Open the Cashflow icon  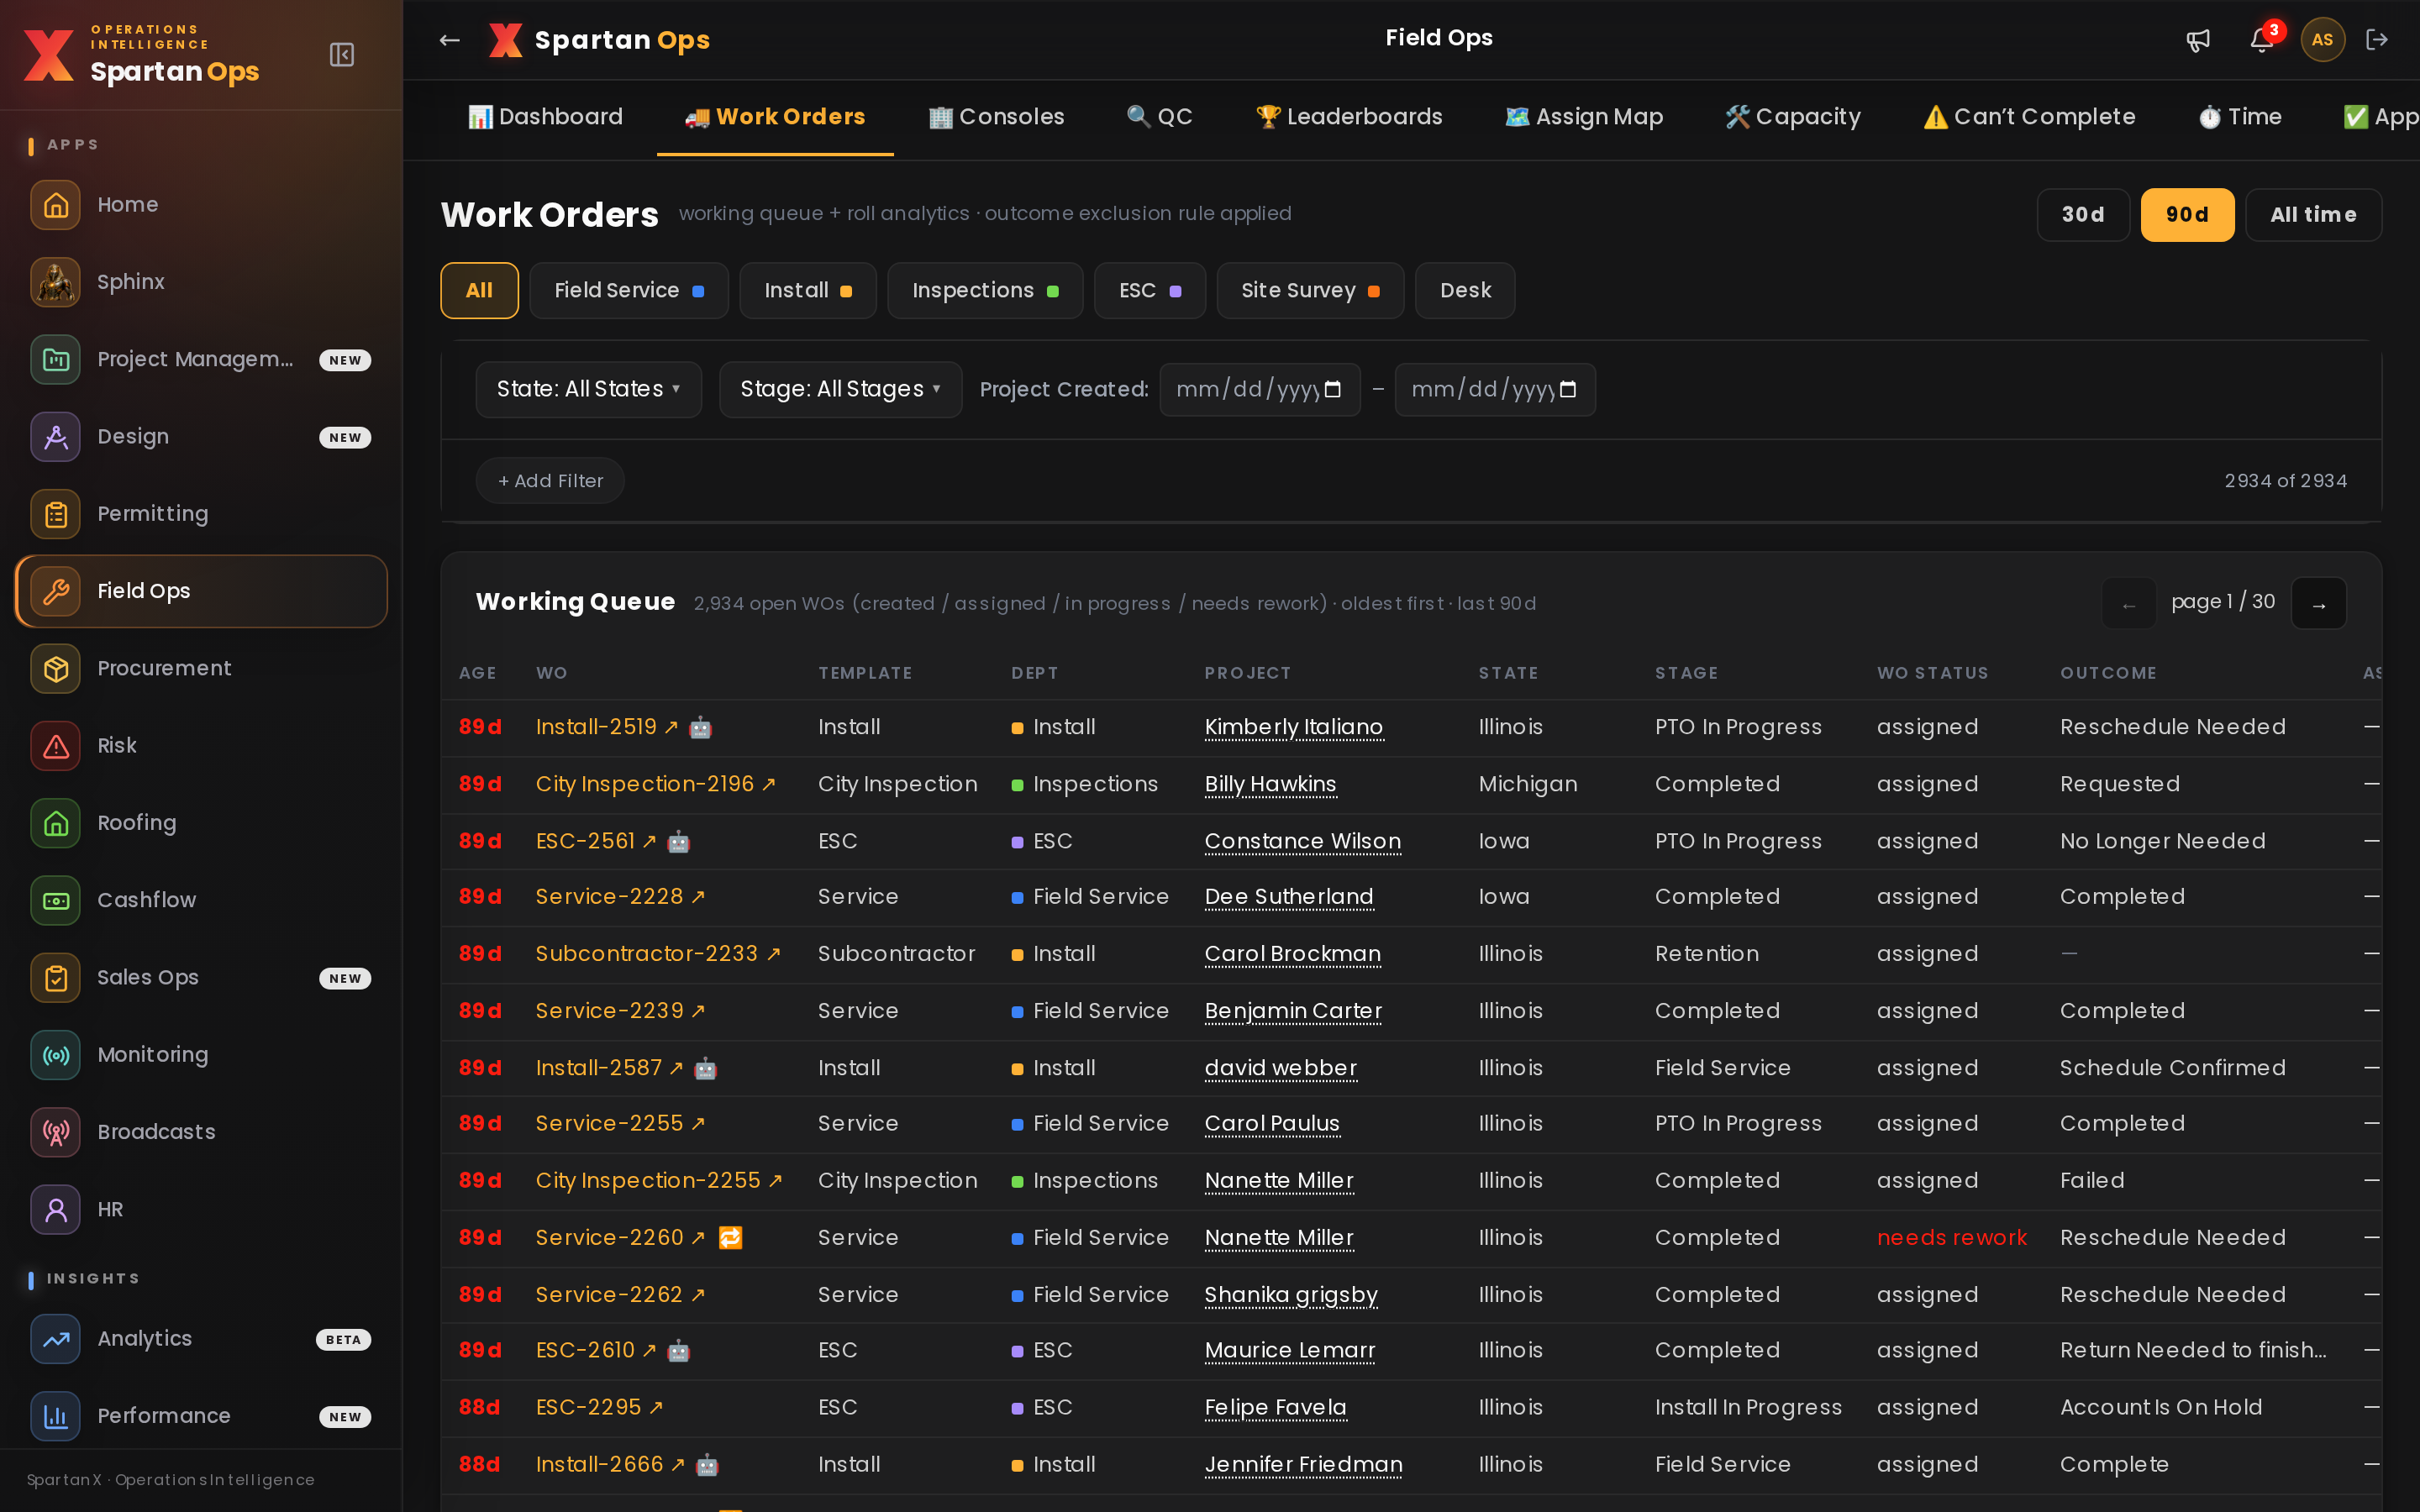(56, 900)
